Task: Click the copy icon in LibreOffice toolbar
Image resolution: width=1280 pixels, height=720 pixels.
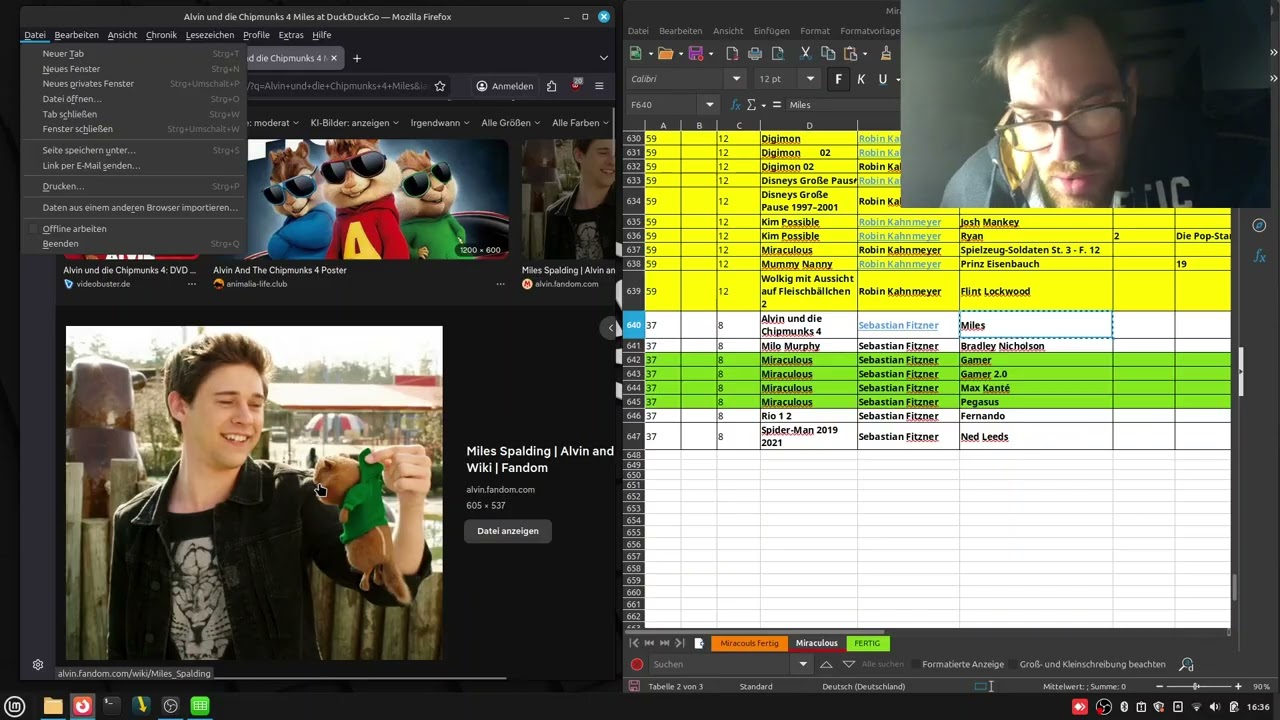Action: [828, 53]
